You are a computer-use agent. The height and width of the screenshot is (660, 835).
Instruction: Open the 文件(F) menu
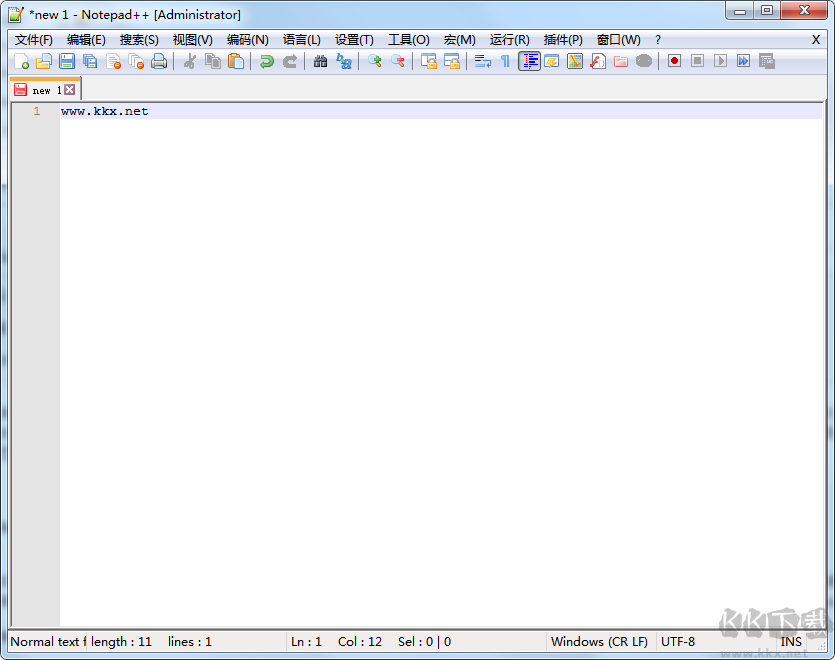point(35,40)
